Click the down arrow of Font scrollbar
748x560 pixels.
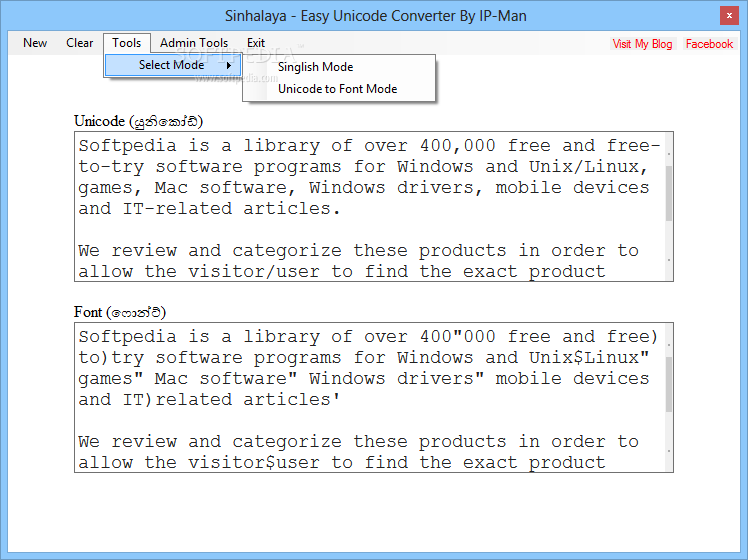point(669,451)
